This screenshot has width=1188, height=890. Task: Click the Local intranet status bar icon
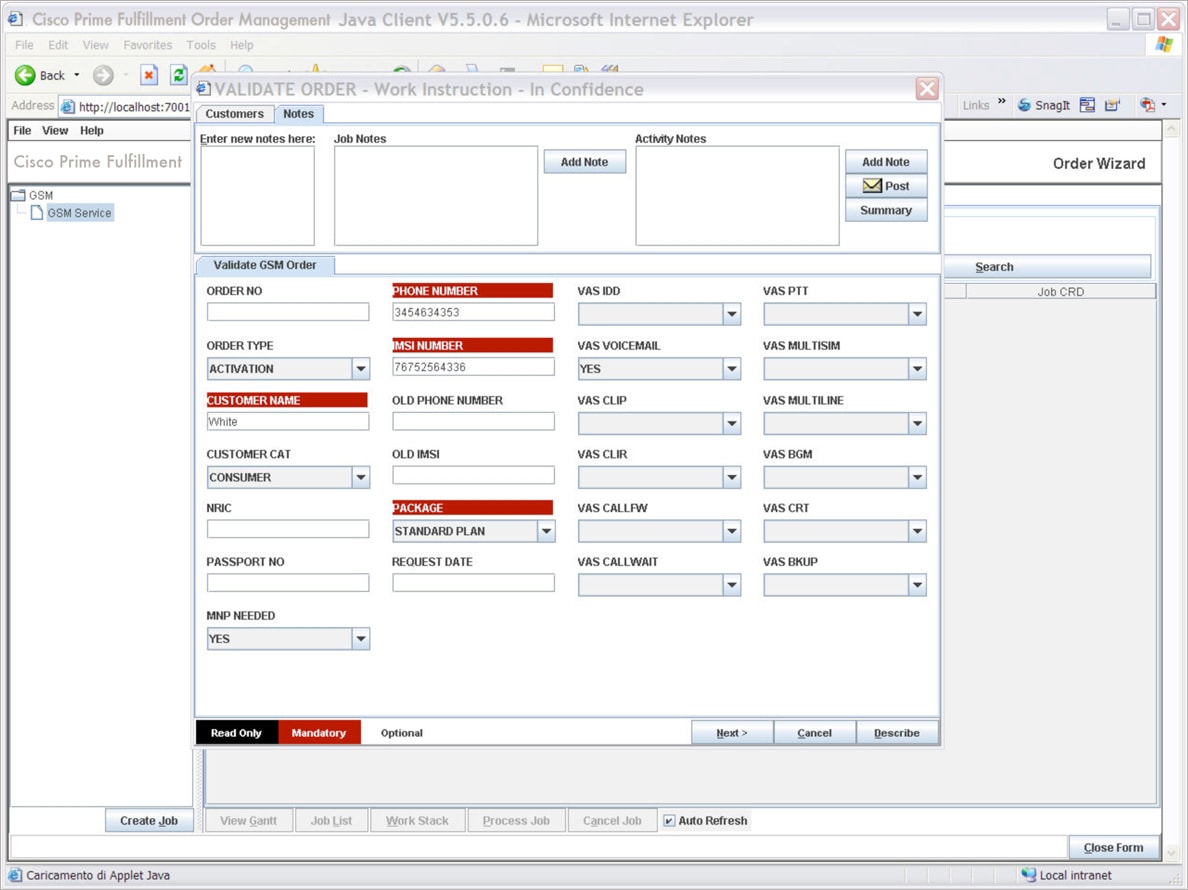pos(1028,875)
